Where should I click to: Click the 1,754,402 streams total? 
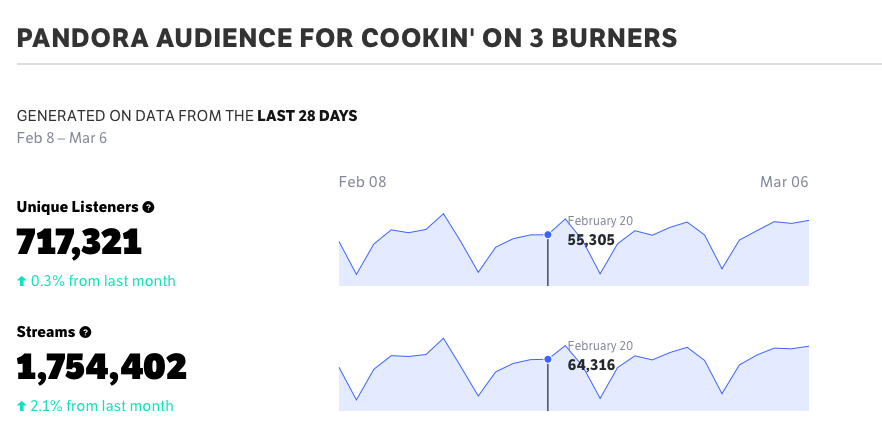102,367
